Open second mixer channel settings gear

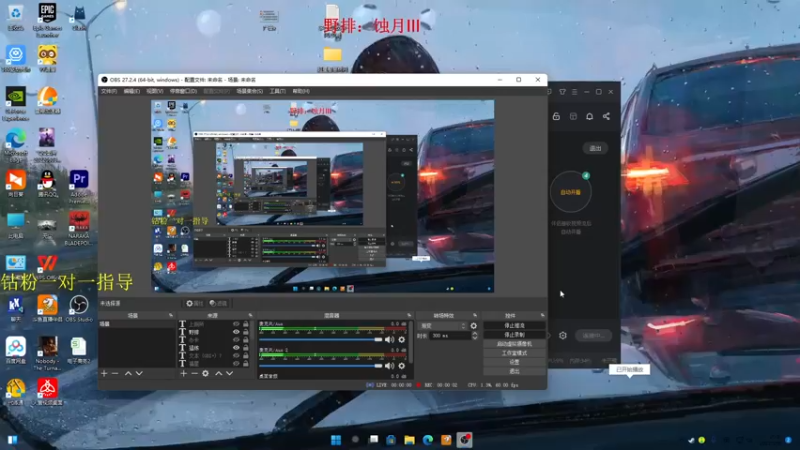(402, 366)
